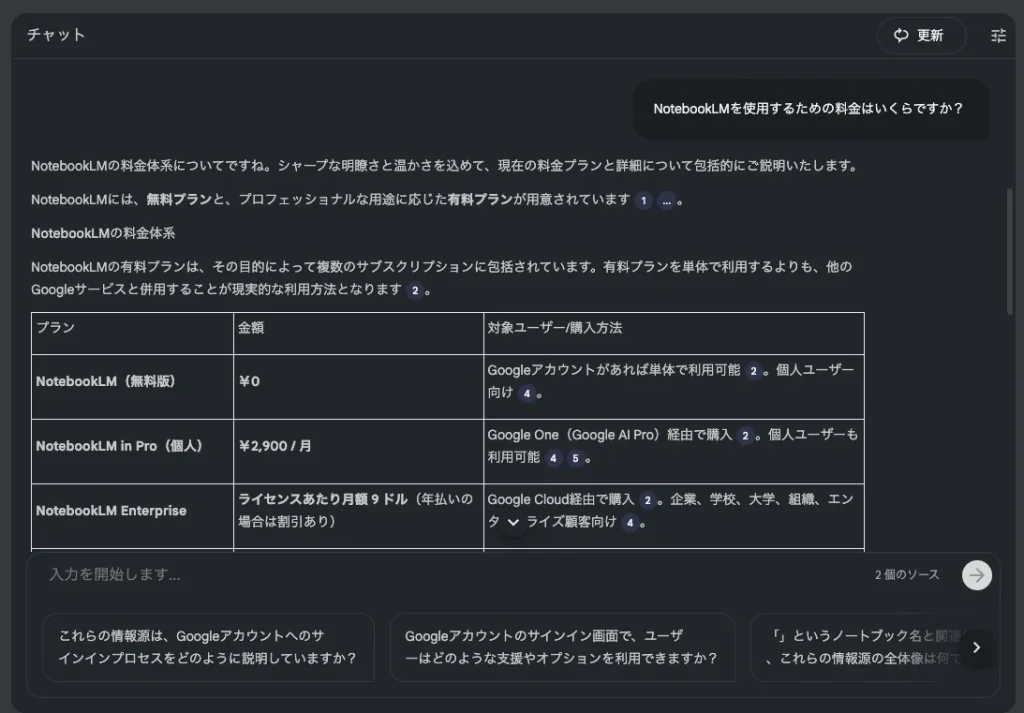Viewport: 1024px width, 713px height.
Task: Select the Googleアカウントのサインイン画面 suggested question
Action: tap(563, 648)
